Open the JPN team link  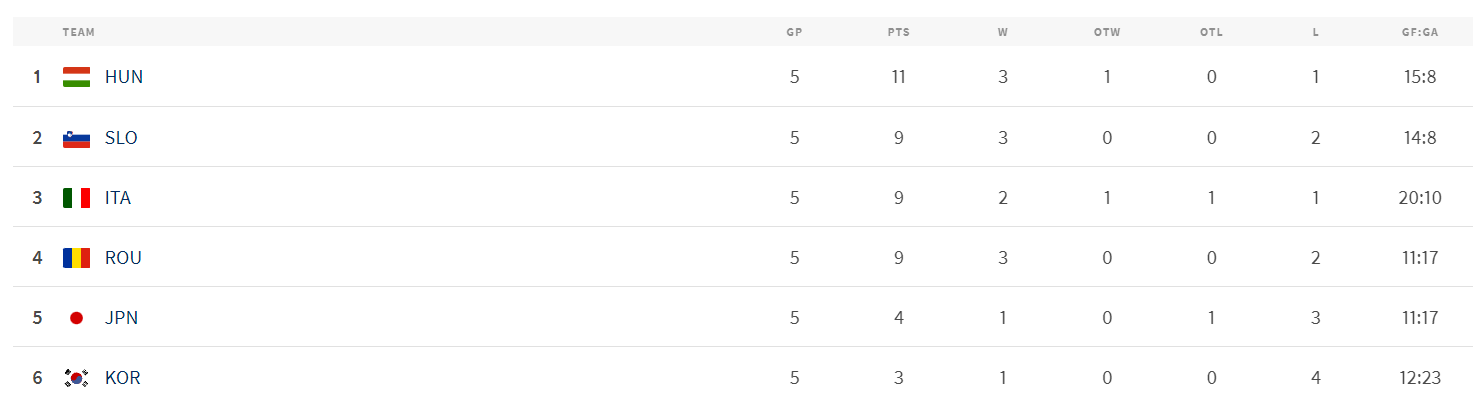(121, 318)
